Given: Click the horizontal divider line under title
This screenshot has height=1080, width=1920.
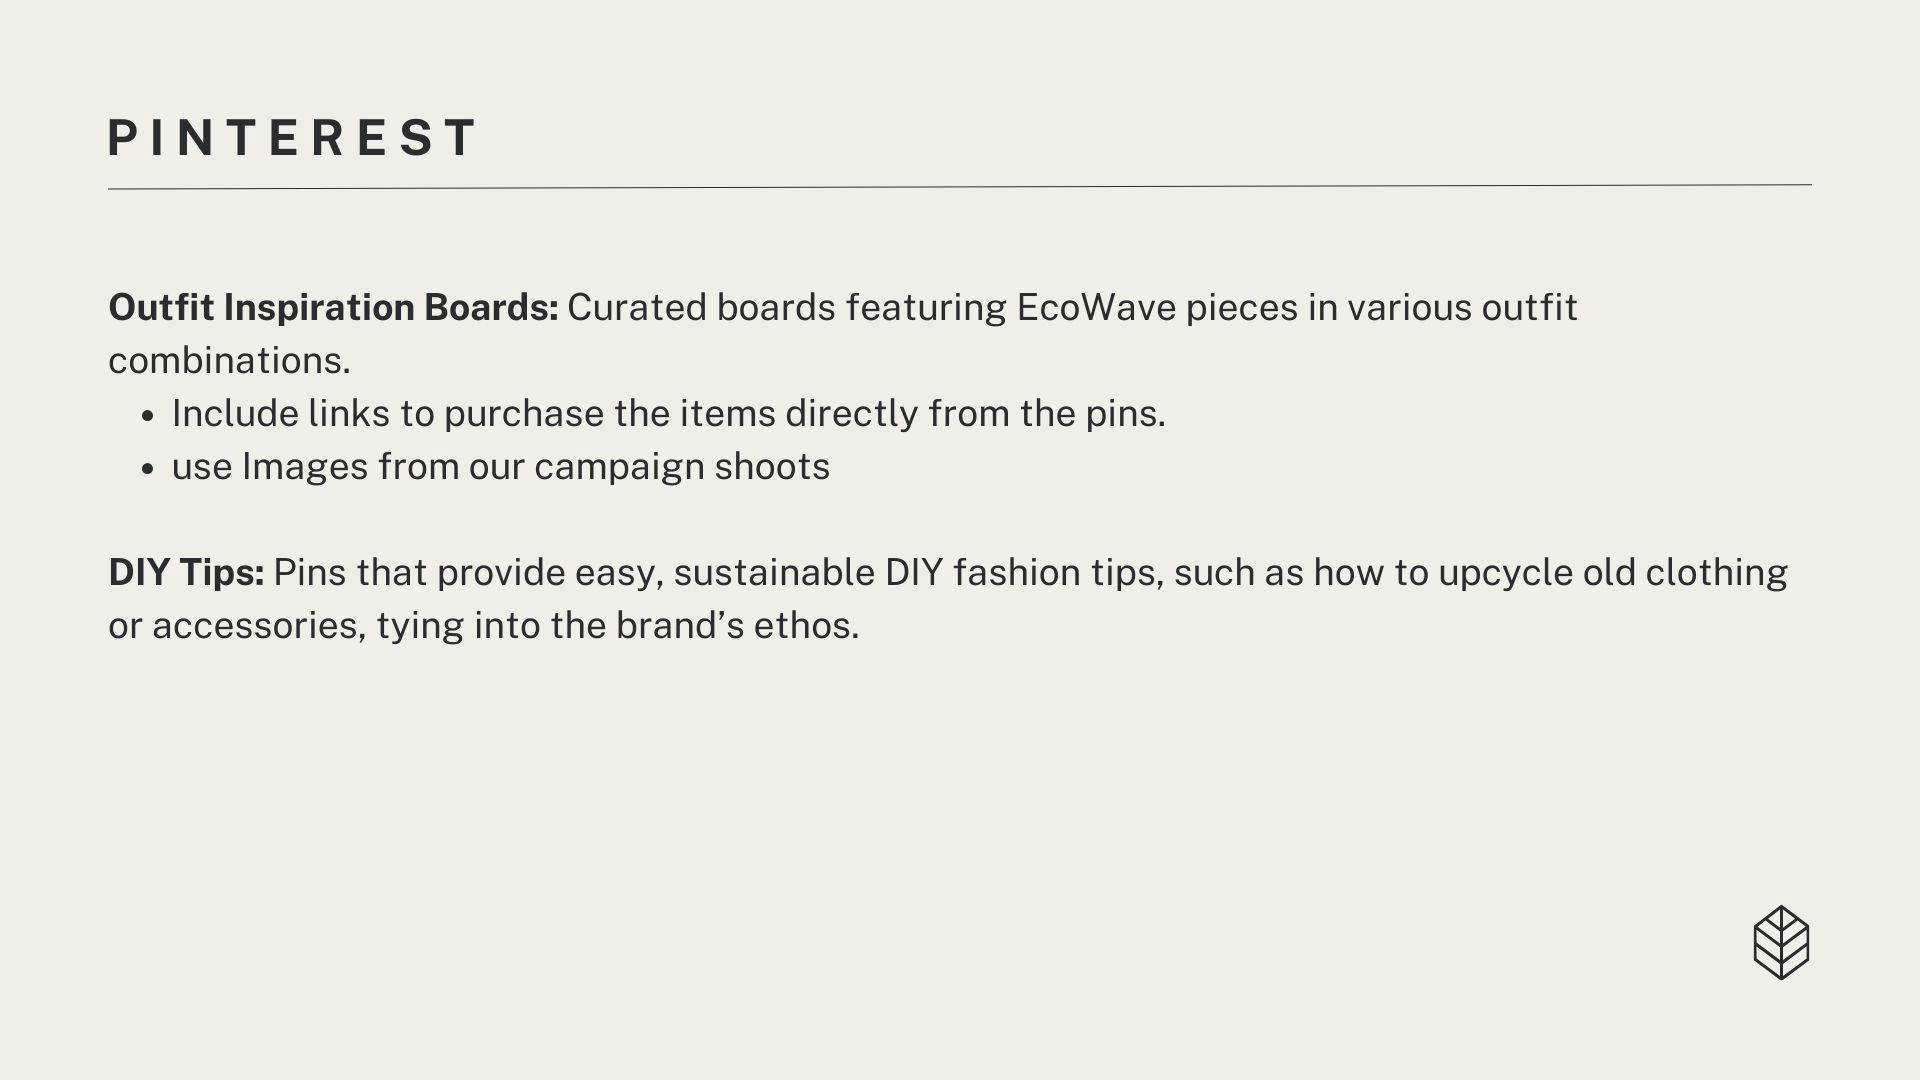Looking at the screenshot, I should 960,187.
